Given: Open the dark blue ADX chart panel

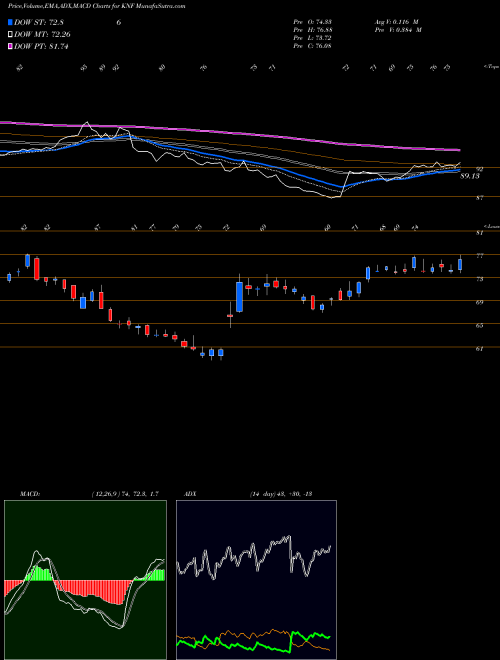Looking at the screenshot, I should [x=256, y=580].
